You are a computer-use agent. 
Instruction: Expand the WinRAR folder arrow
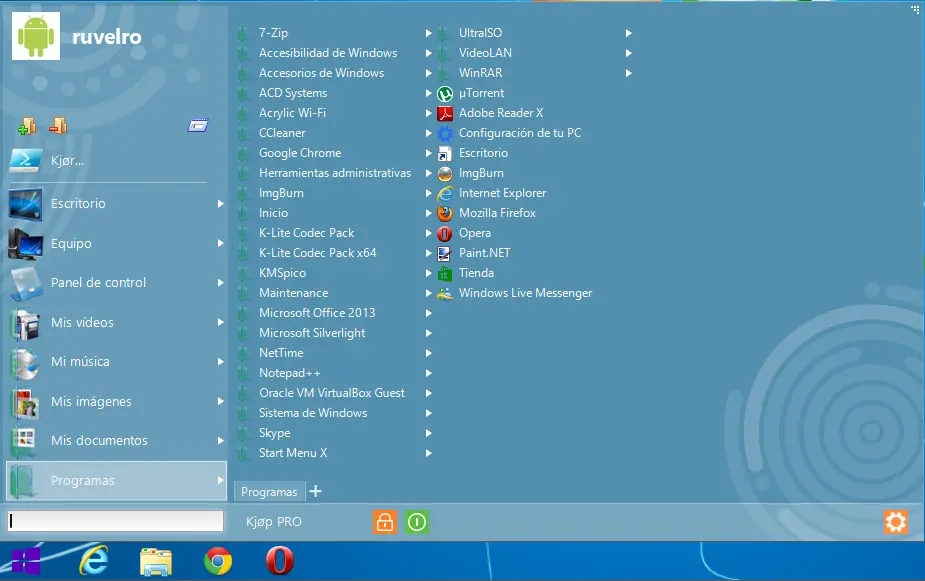(x=628, y=74)
